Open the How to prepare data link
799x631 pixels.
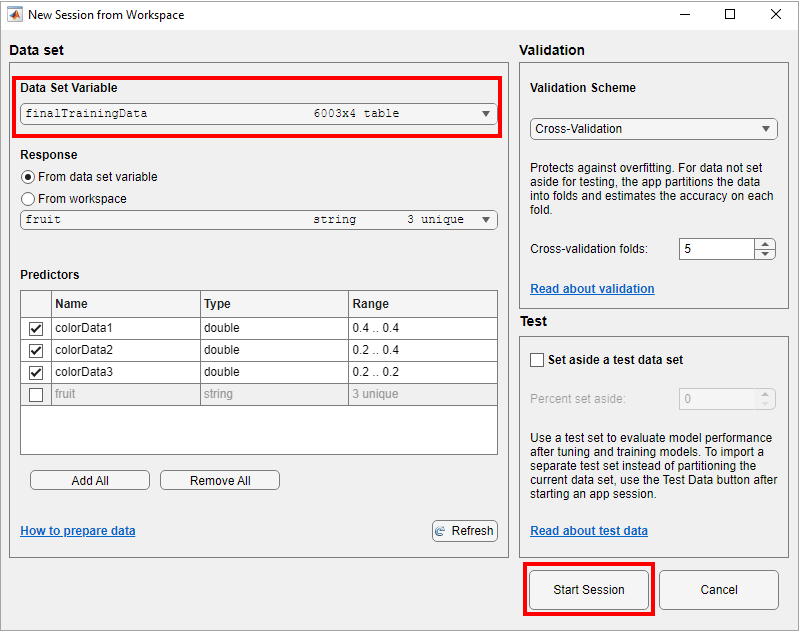tap(78, 531)
